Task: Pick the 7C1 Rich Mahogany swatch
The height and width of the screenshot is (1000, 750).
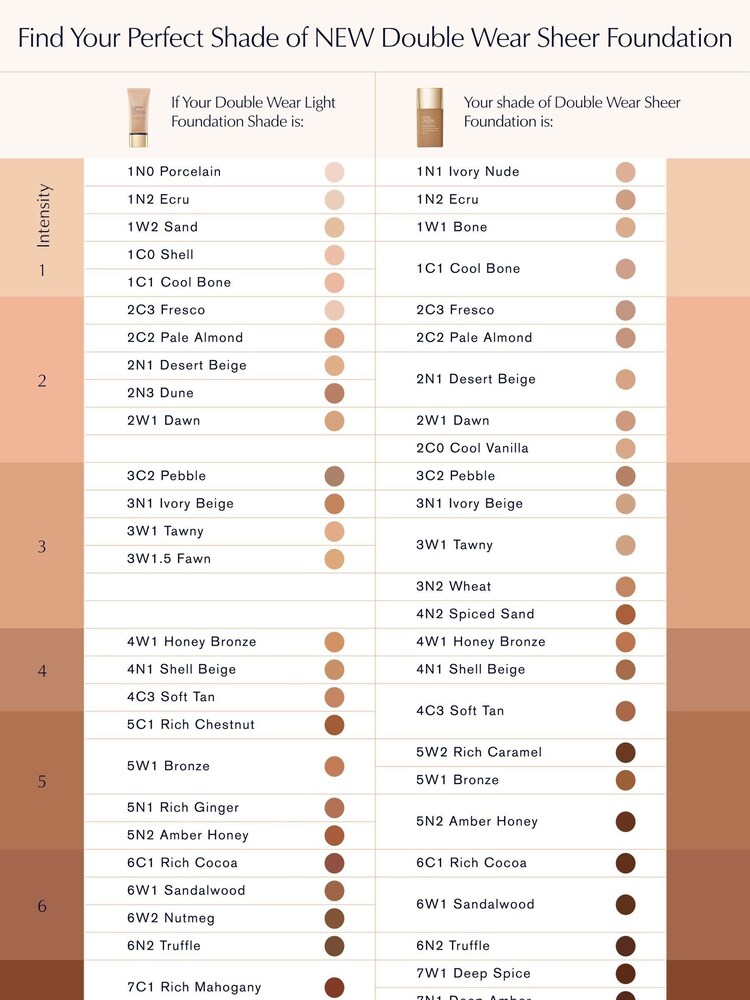Action: [x=334, y=988]
